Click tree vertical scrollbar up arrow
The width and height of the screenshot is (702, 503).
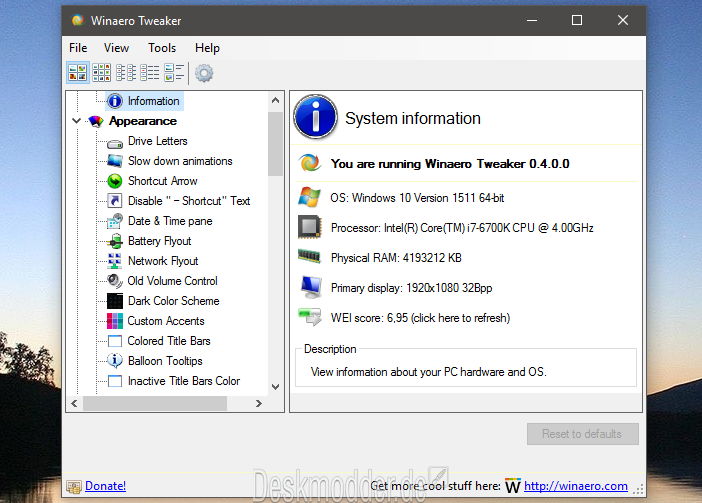pos(275,101)
